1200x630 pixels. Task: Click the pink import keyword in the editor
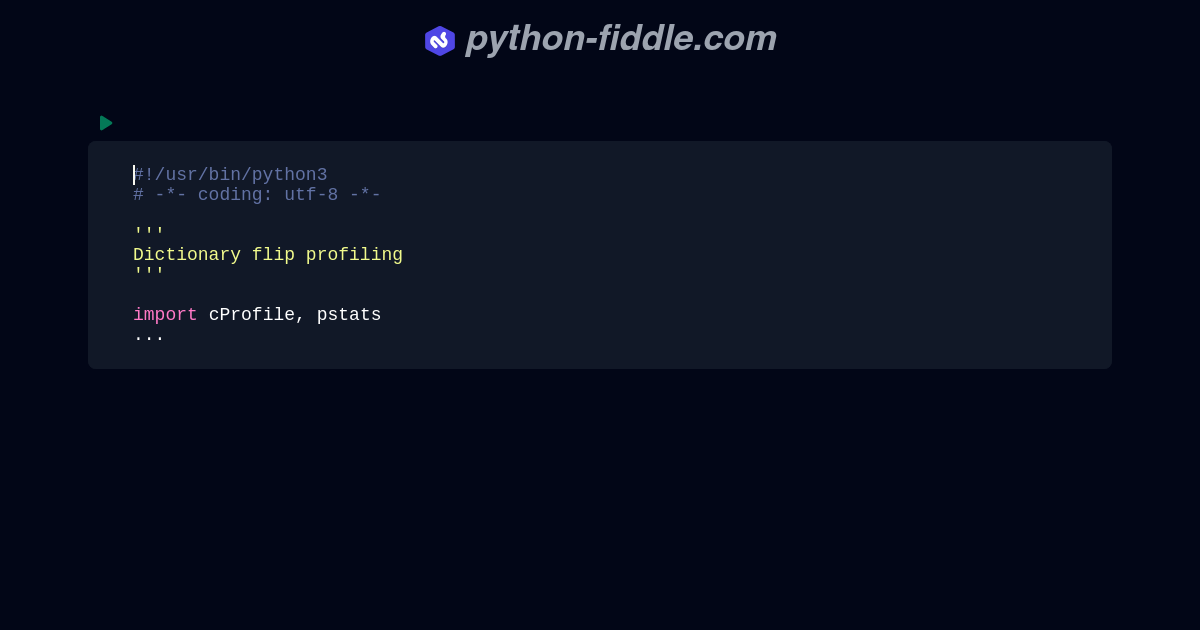(165, 314)
